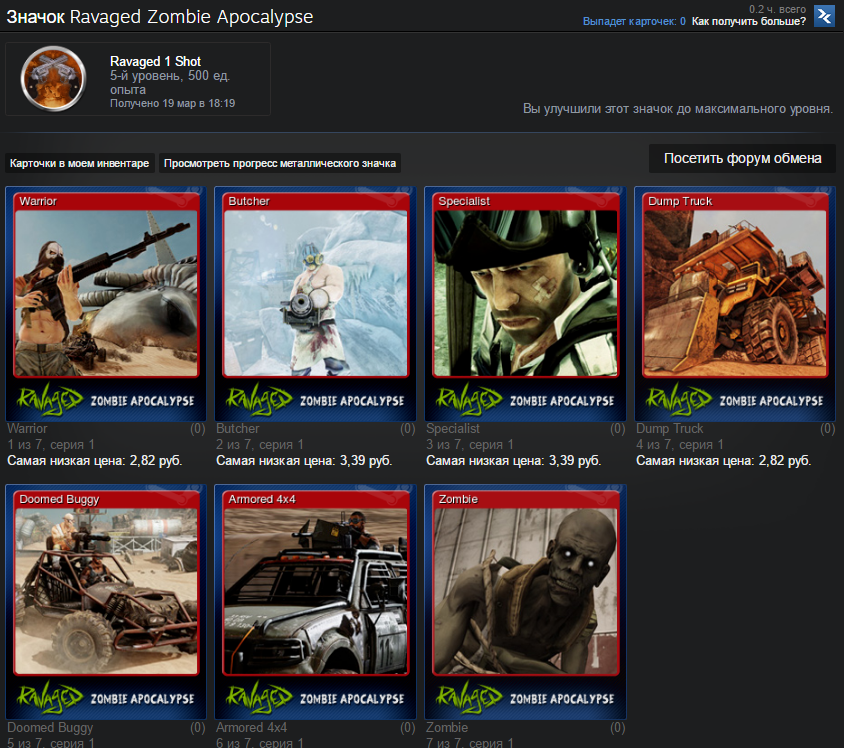Click Warrior lowest price 2,82 руб.
844x748 pixels.
(95, 461)
